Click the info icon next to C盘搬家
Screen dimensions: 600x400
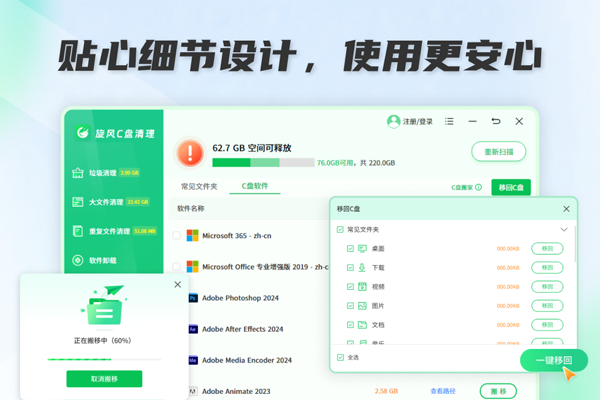(x=478, y=187)
